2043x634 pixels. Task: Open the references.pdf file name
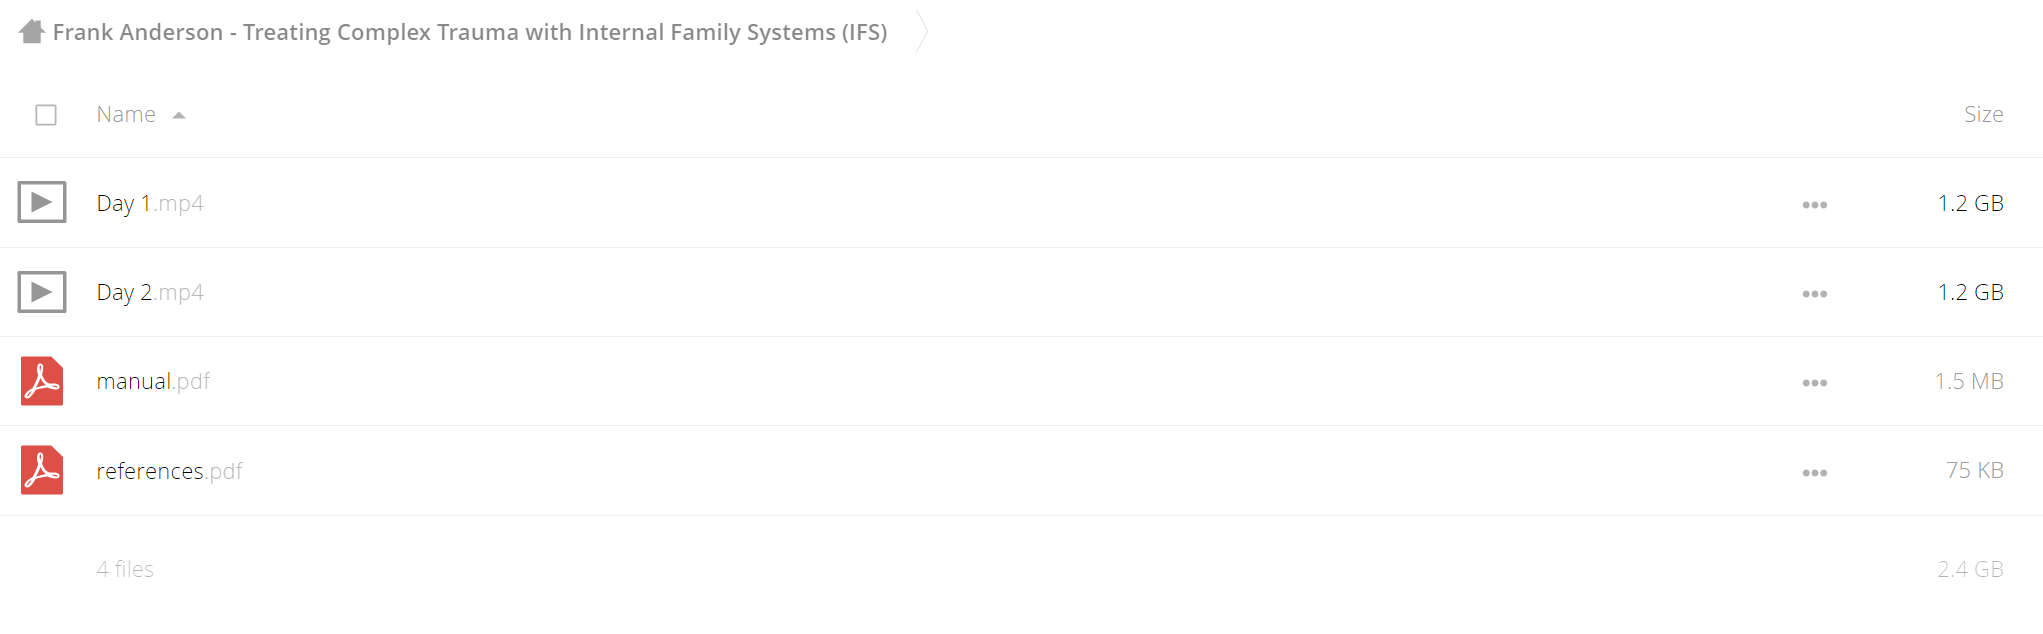pyautogui.click(x=169, y=471)
